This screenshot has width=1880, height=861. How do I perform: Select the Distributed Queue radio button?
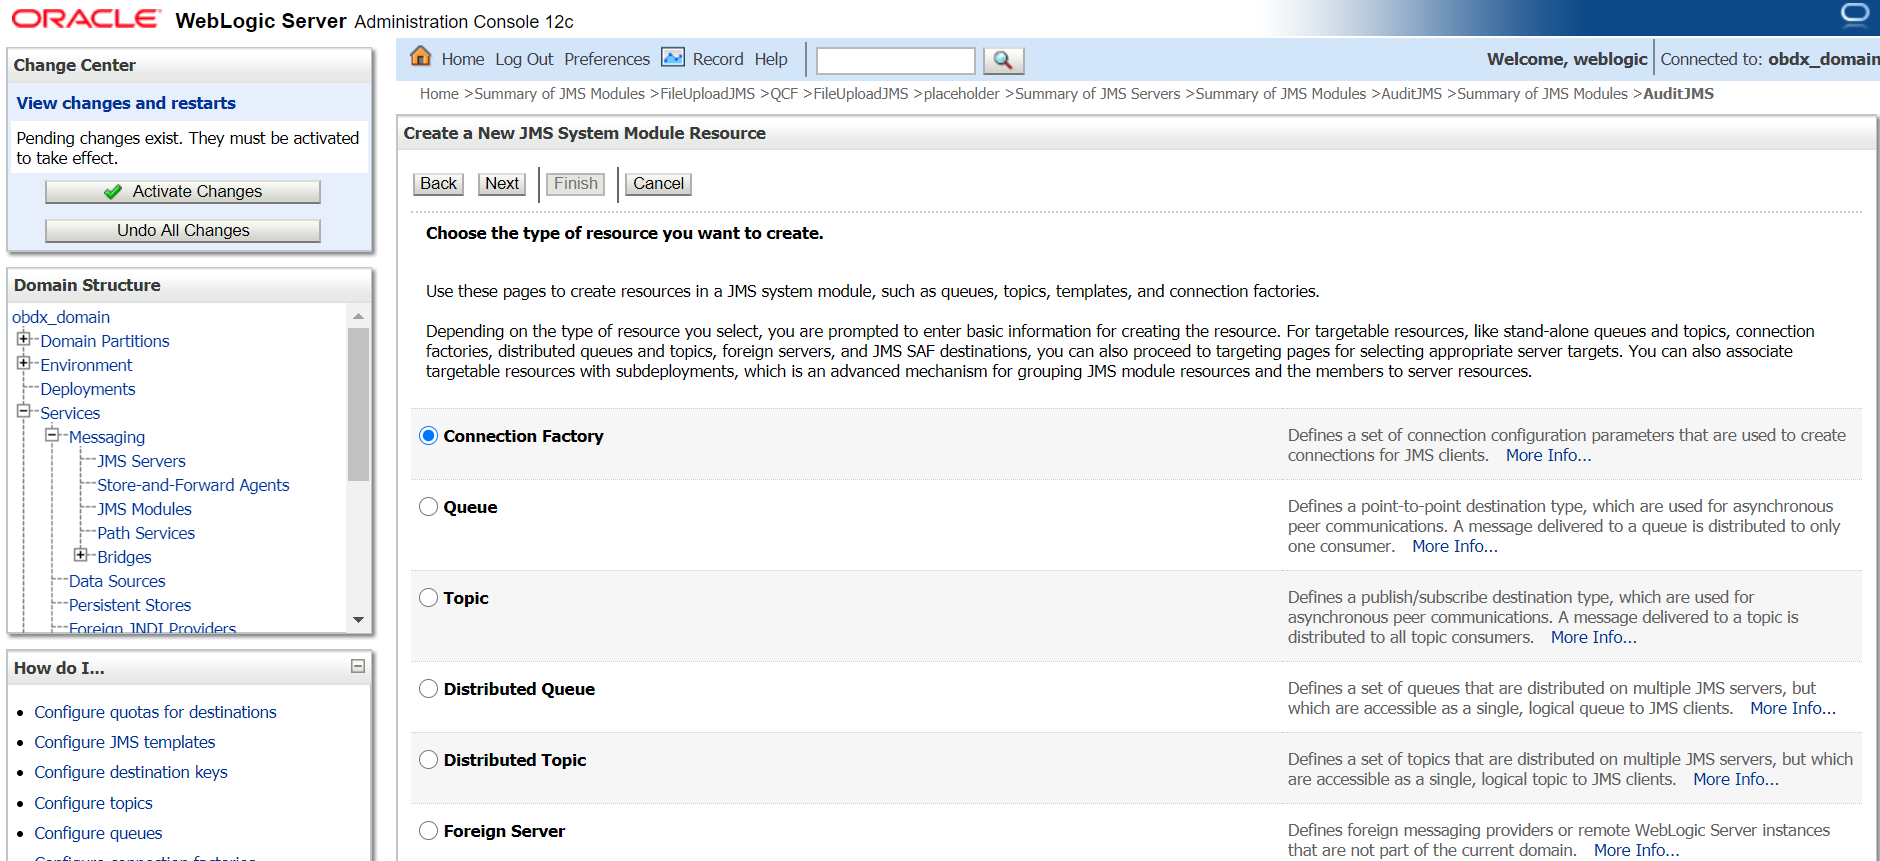point(428,689)
